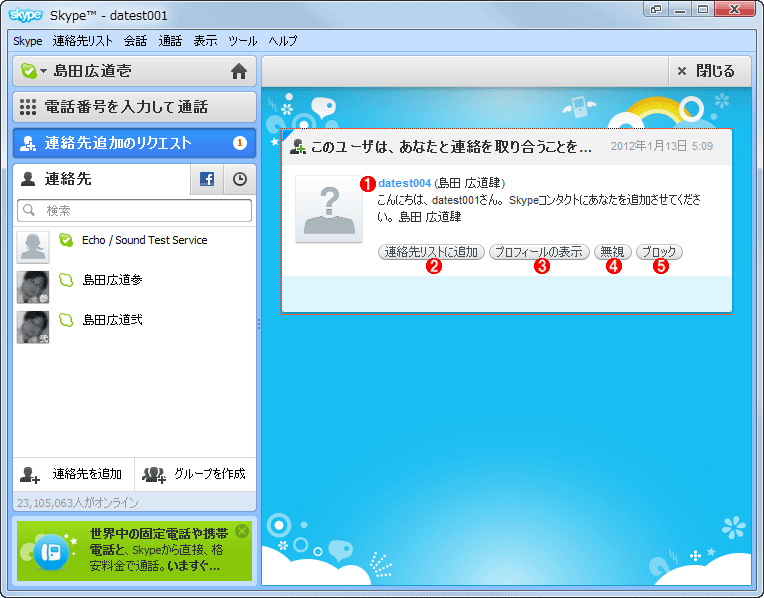Select contact 島田広道参
Screen dimensions: 764x598
click(x=134, y=287)
